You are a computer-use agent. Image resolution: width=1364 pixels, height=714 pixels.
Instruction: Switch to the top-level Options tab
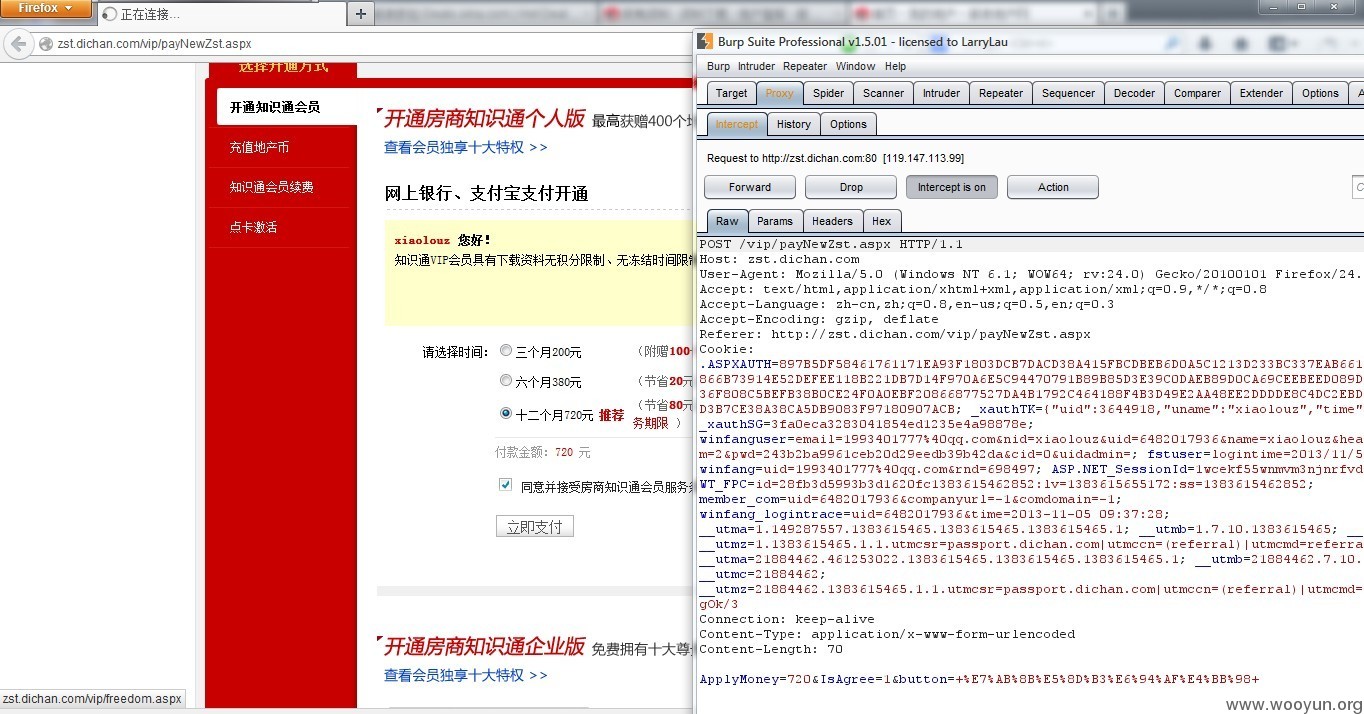pyautogui.click(x=1320, y=93)
